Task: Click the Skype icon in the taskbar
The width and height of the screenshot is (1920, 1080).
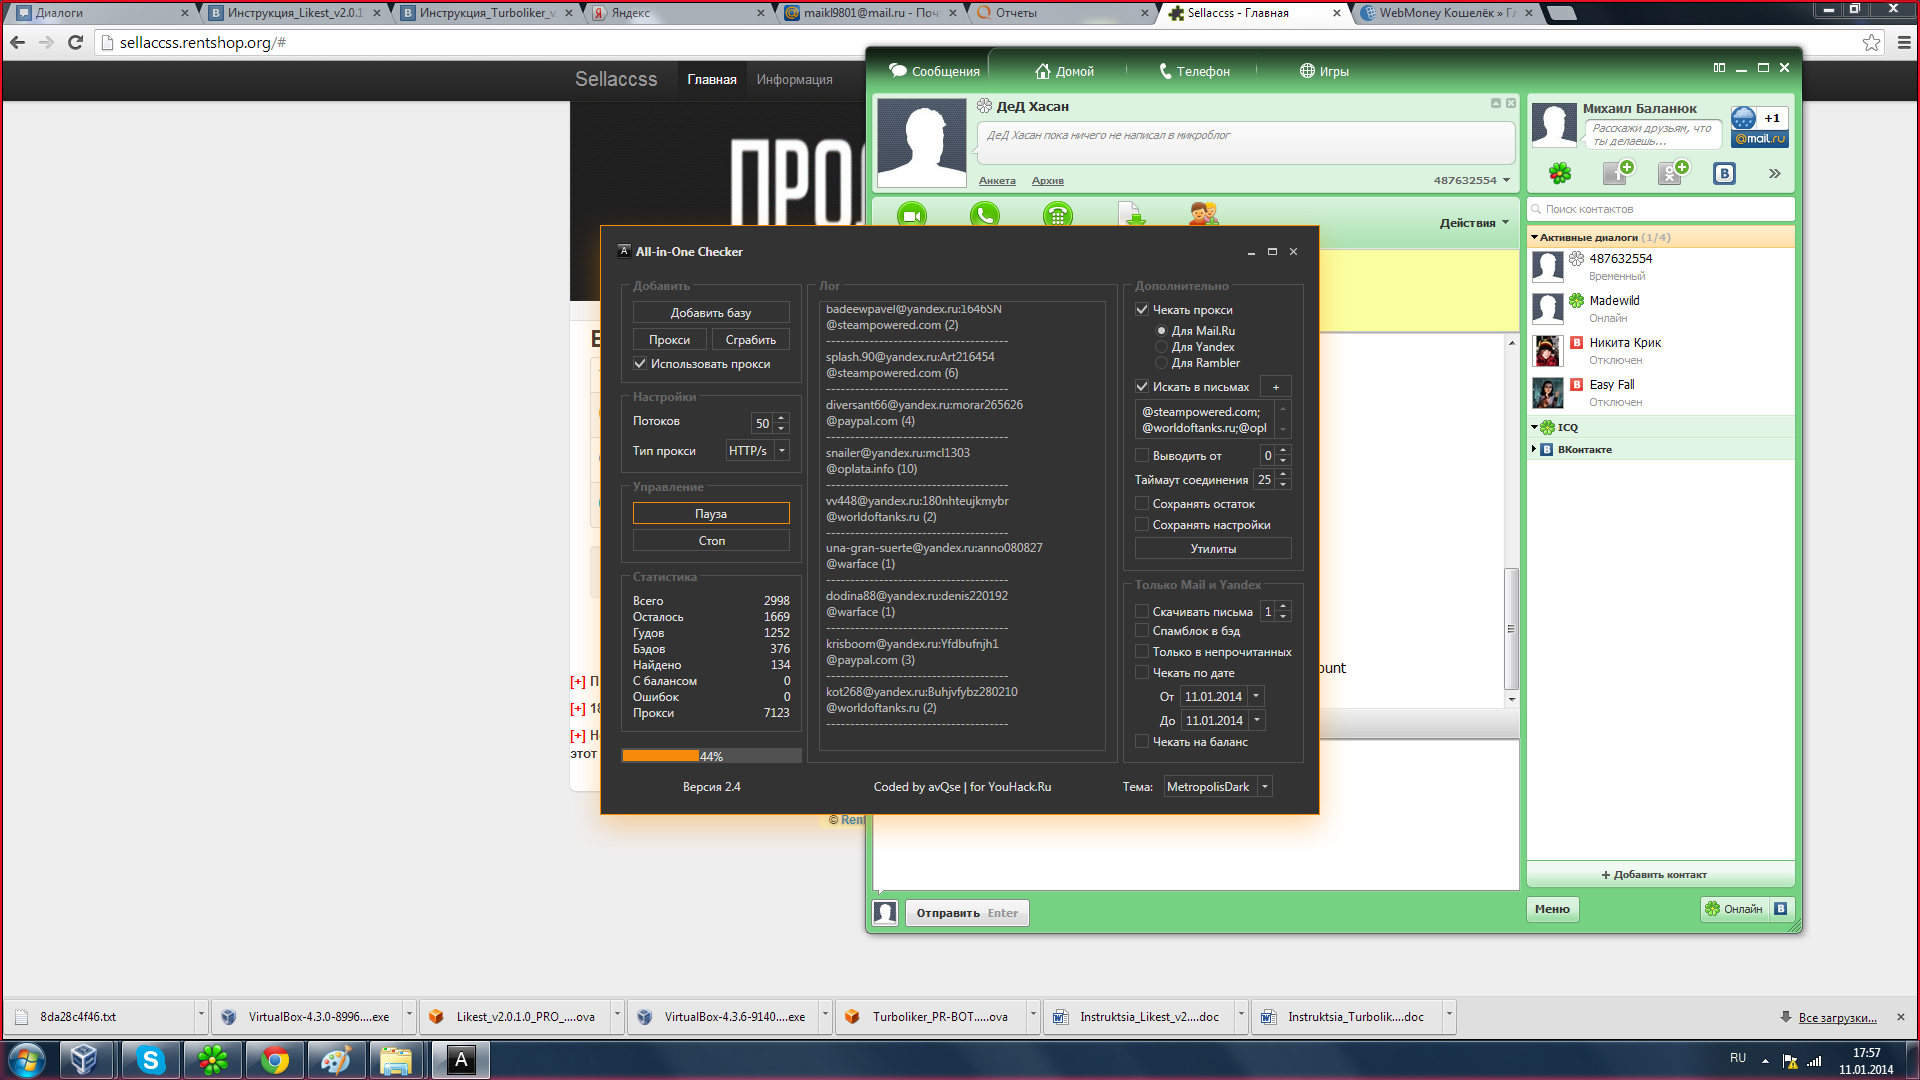Action: [x=150, y=1060]
